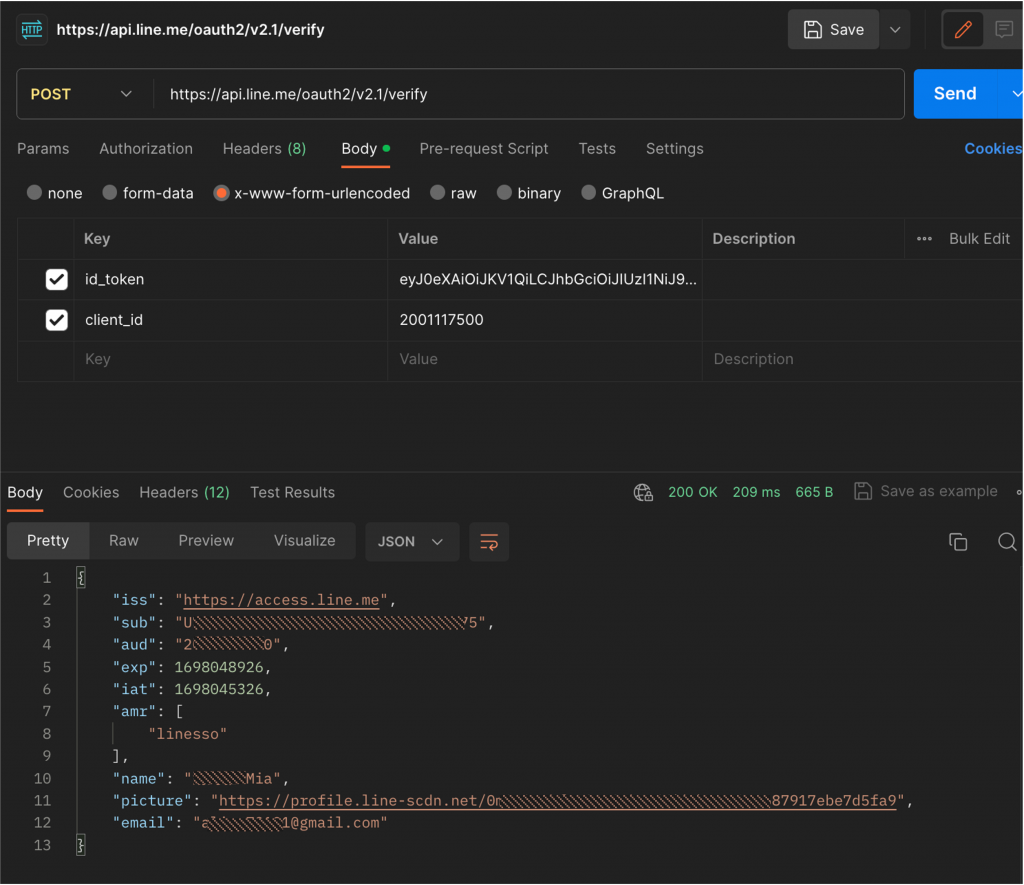
Task: Select the GraphQL body type
Action: click(622, 193)
